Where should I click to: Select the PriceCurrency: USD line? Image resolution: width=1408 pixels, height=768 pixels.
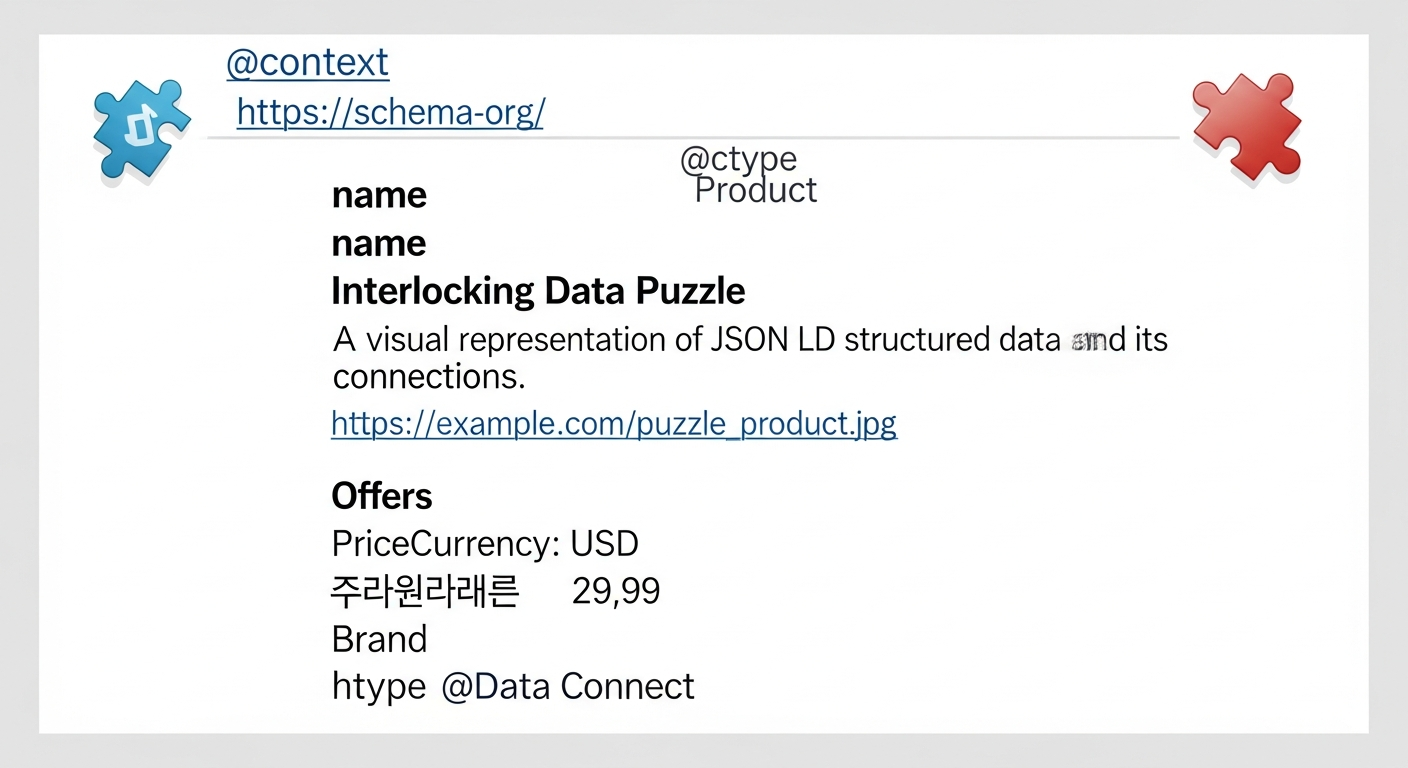coord(485,544)
